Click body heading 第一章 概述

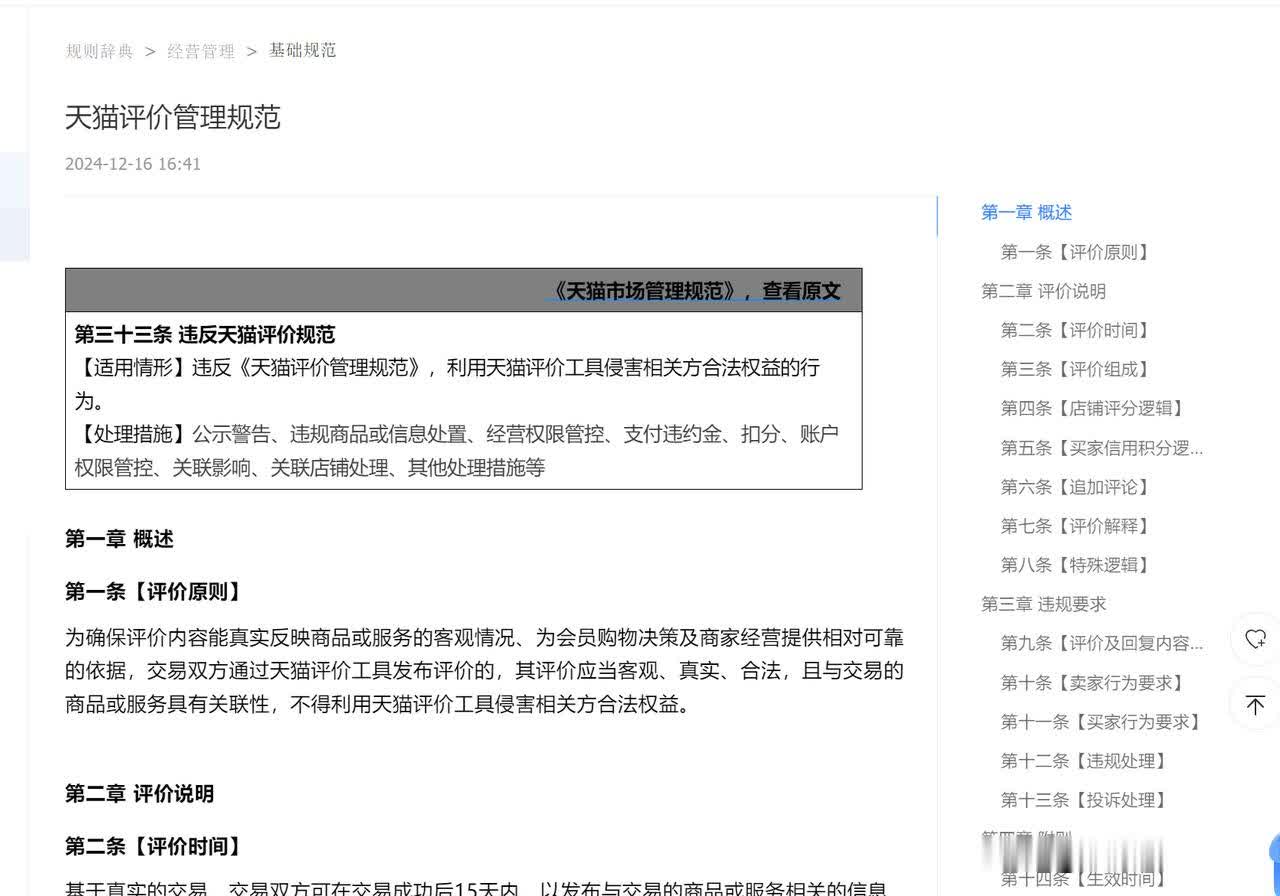(119, 540)
